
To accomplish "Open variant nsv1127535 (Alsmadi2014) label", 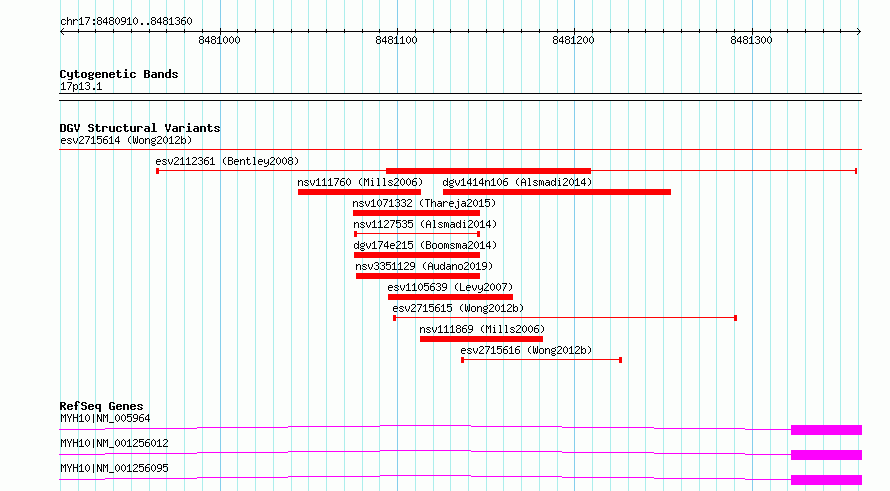I will 425,224.
